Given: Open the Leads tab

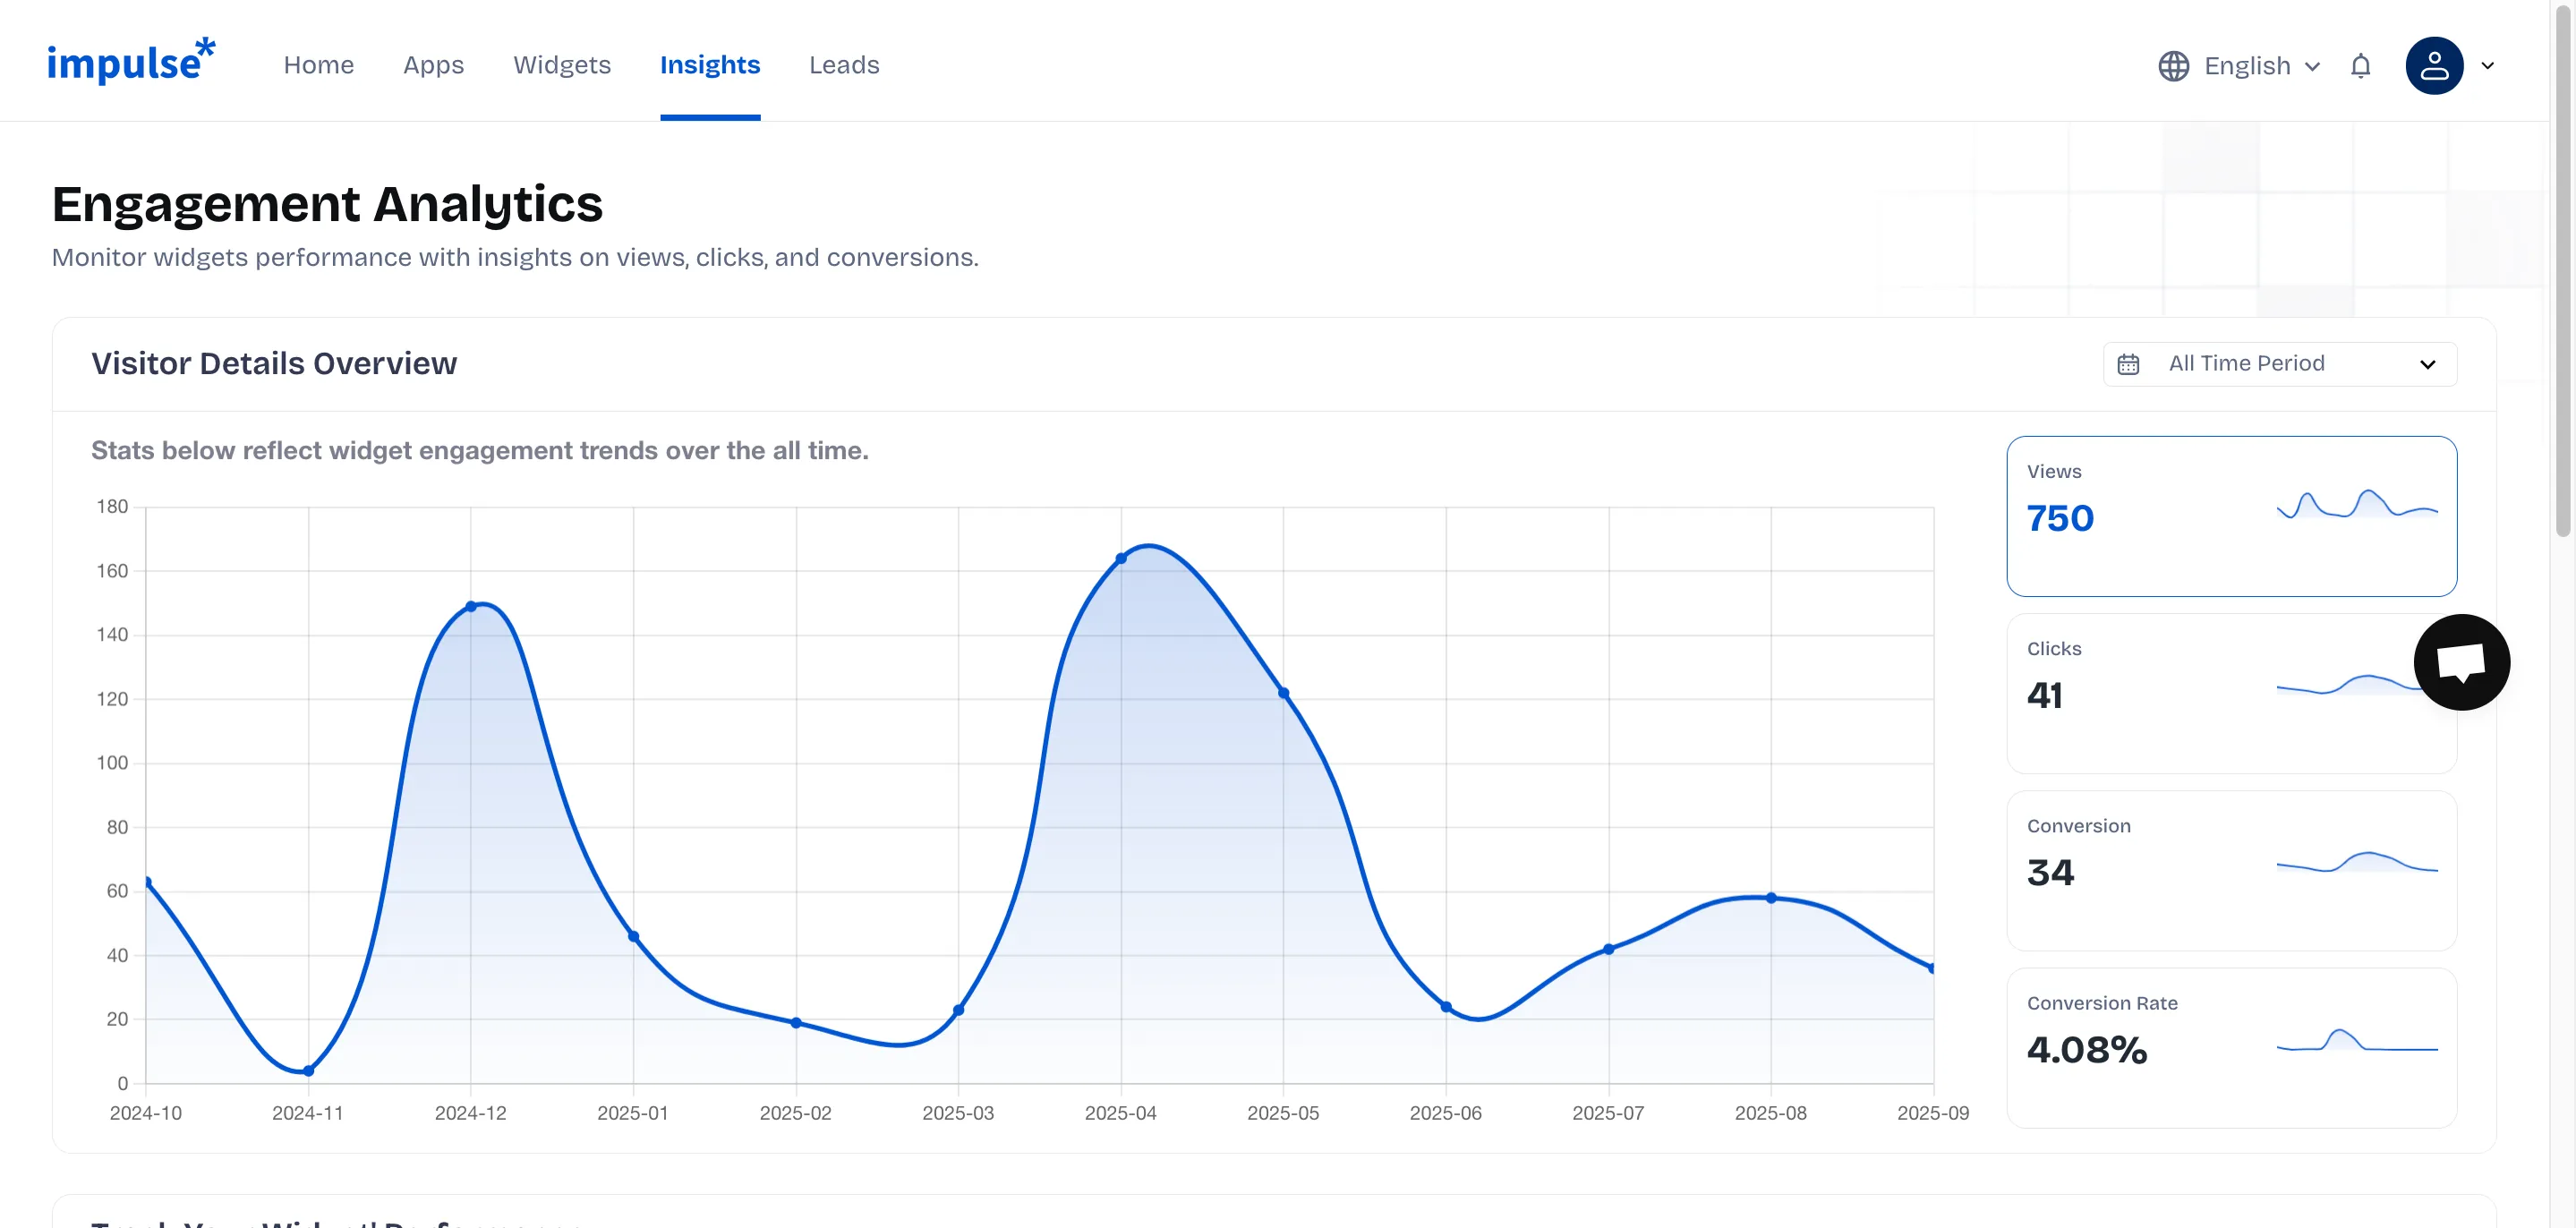Looking at the screenshot, I should [843, 65].
